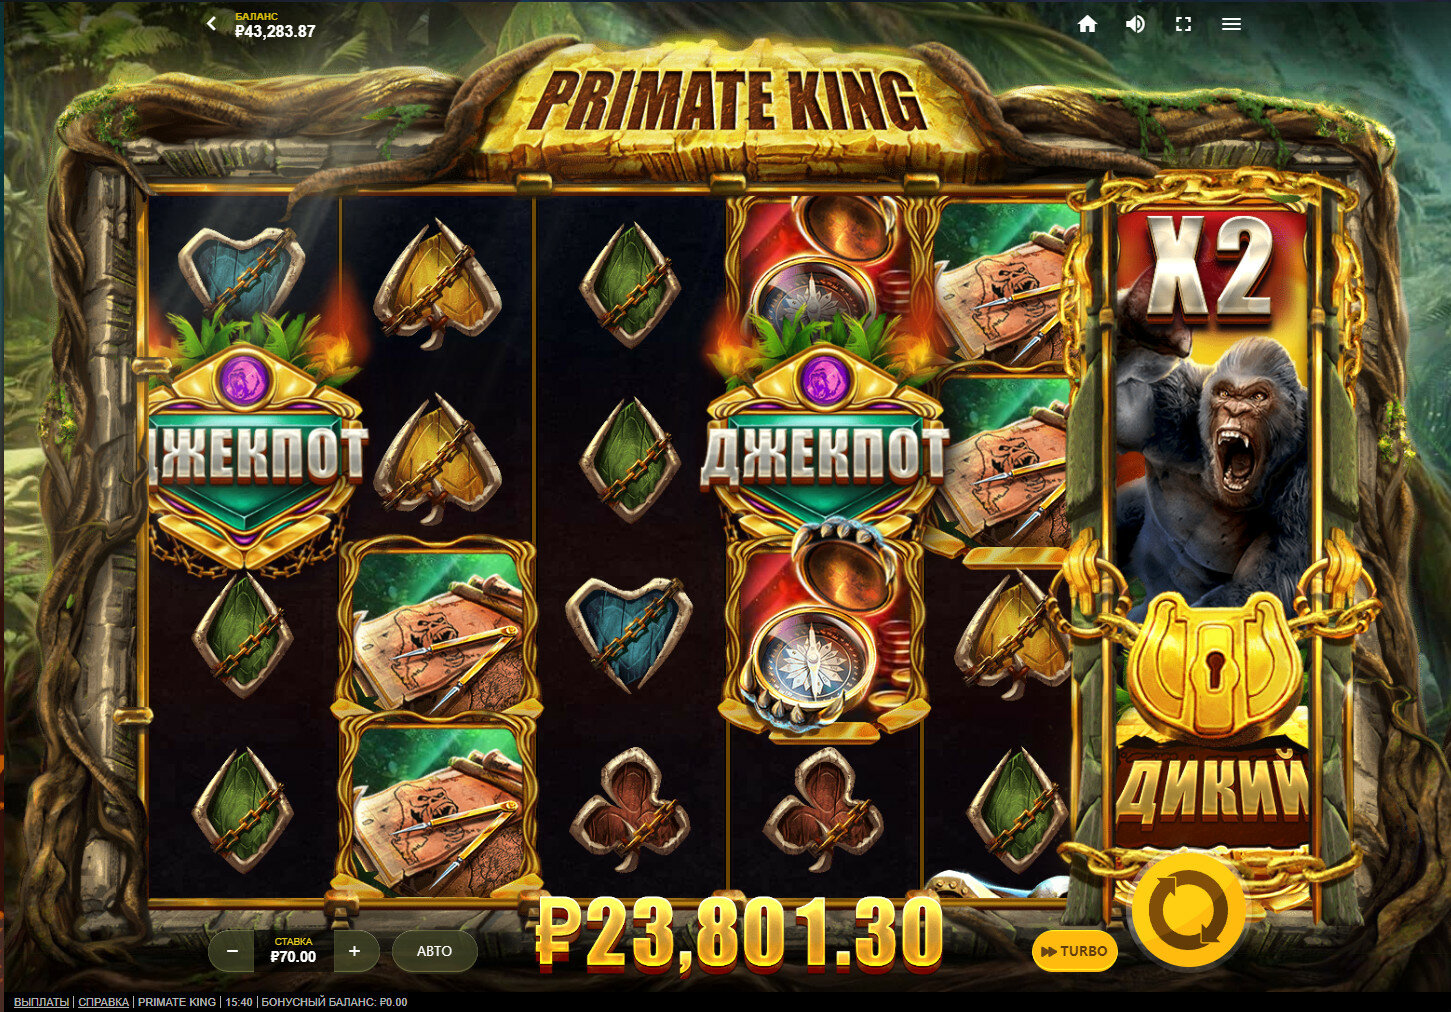Viewport: 1451px width, 1012px height.
Task: Start autoplay with АВТО button
Action: pos(434,951)
